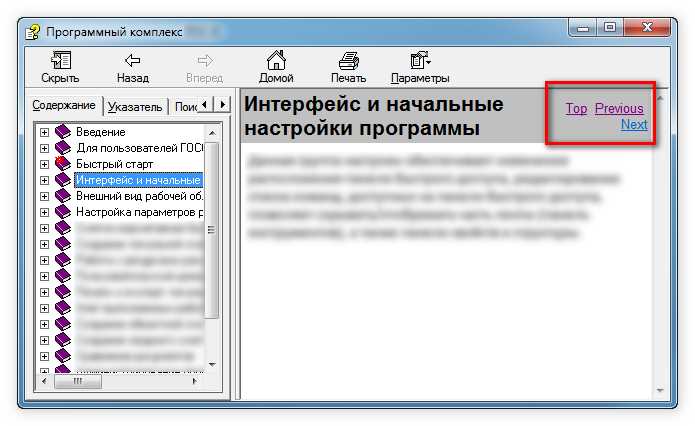The width and height of the screenshot is (695, 426).
Task: Click the Скрыть toolbar icon
Action: 61,60
